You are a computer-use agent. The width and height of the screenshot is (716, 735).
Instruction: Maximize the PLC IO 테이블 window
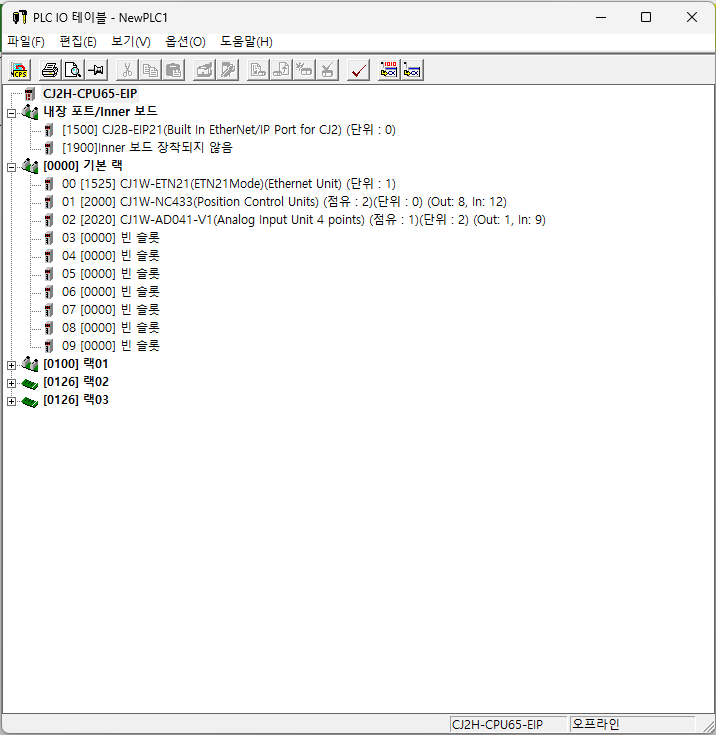[x=646, y=17]
